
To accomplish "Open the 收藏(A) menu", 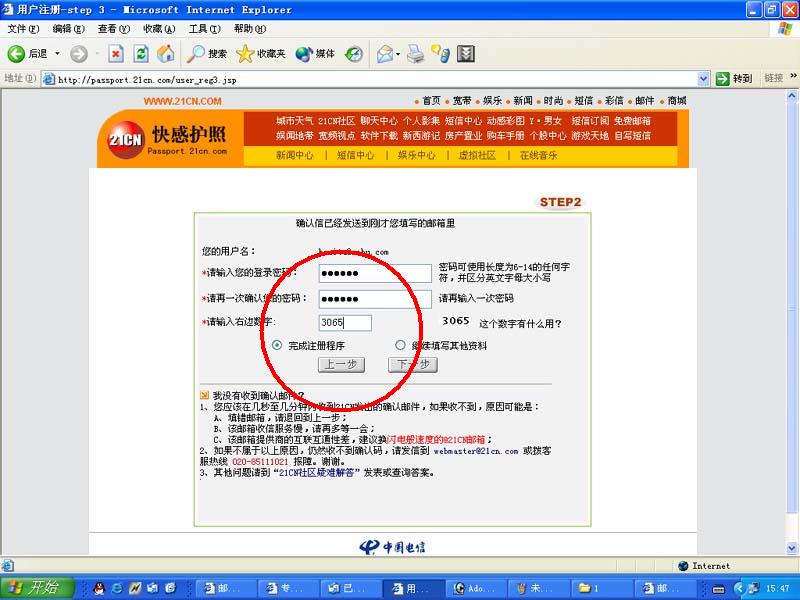I will click(159, 29).
